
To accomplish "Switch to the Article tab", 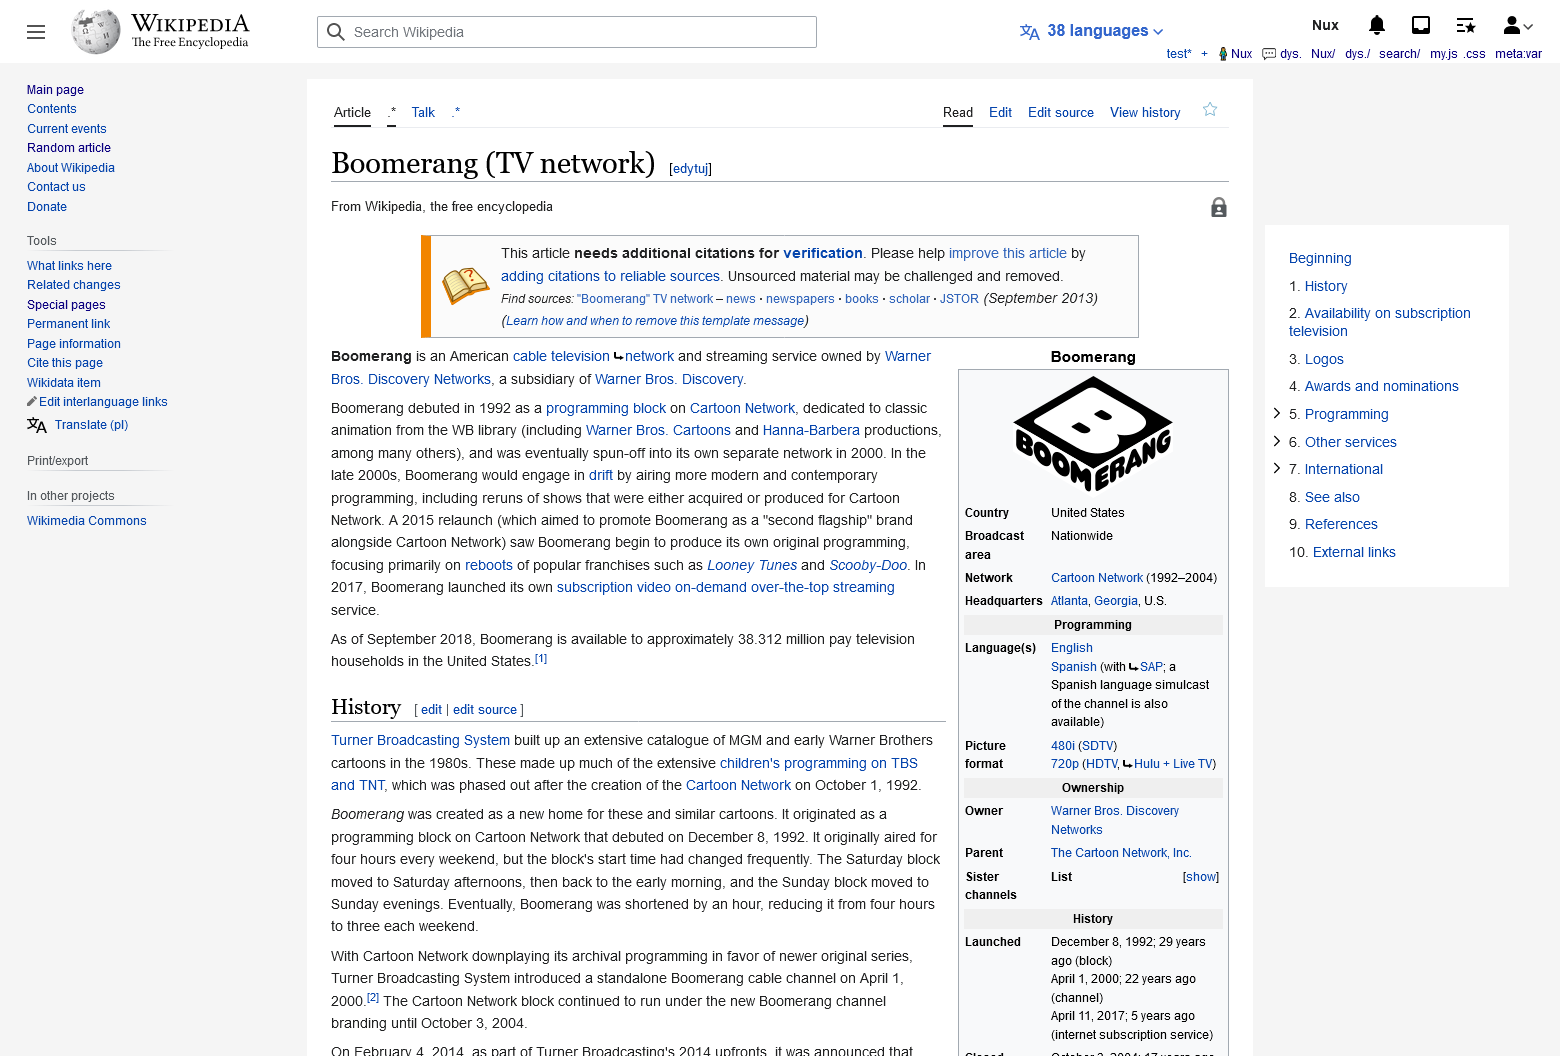I will (x=352, y=113).
